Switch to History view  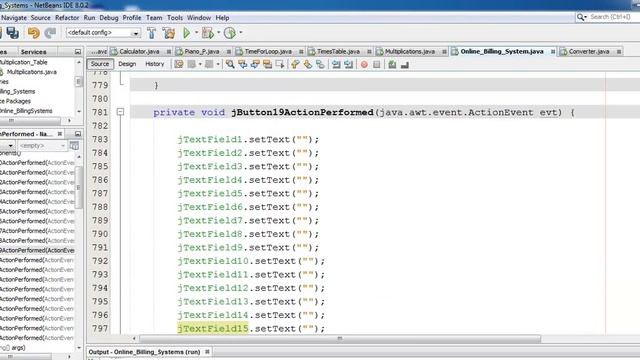155,64
